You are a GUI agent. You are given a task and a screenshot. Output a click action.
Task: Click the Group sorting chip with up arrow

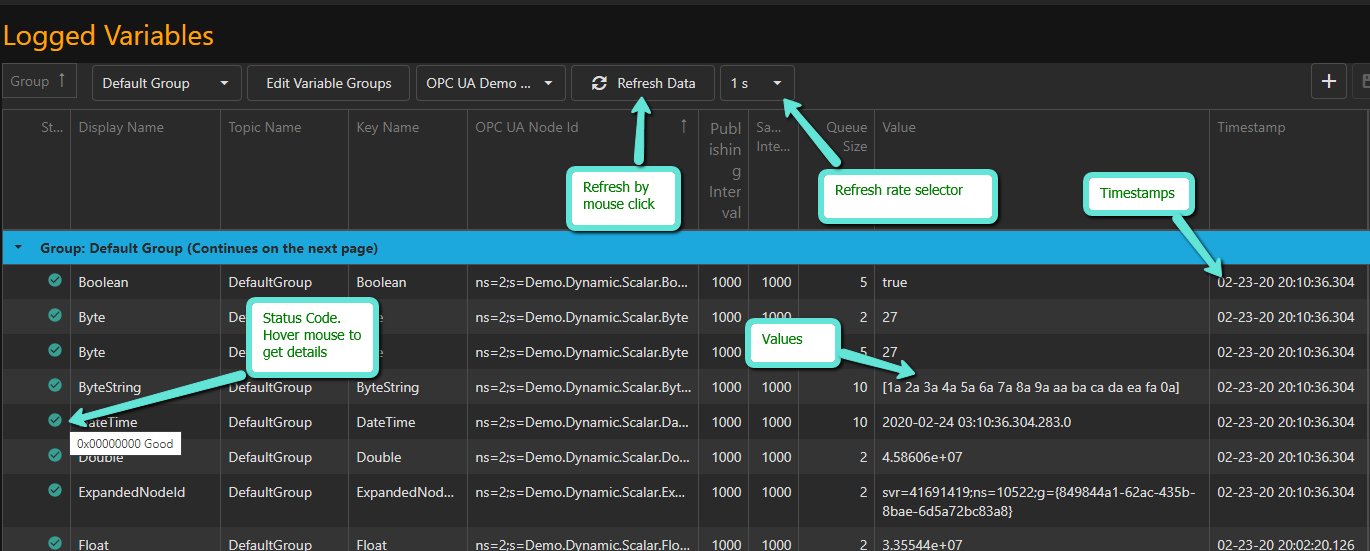40,82
